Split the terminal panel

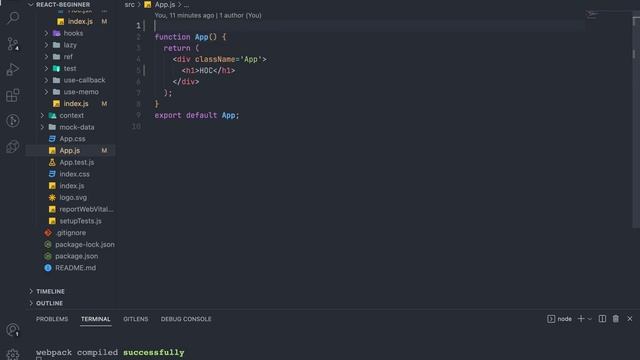(602, 319)
